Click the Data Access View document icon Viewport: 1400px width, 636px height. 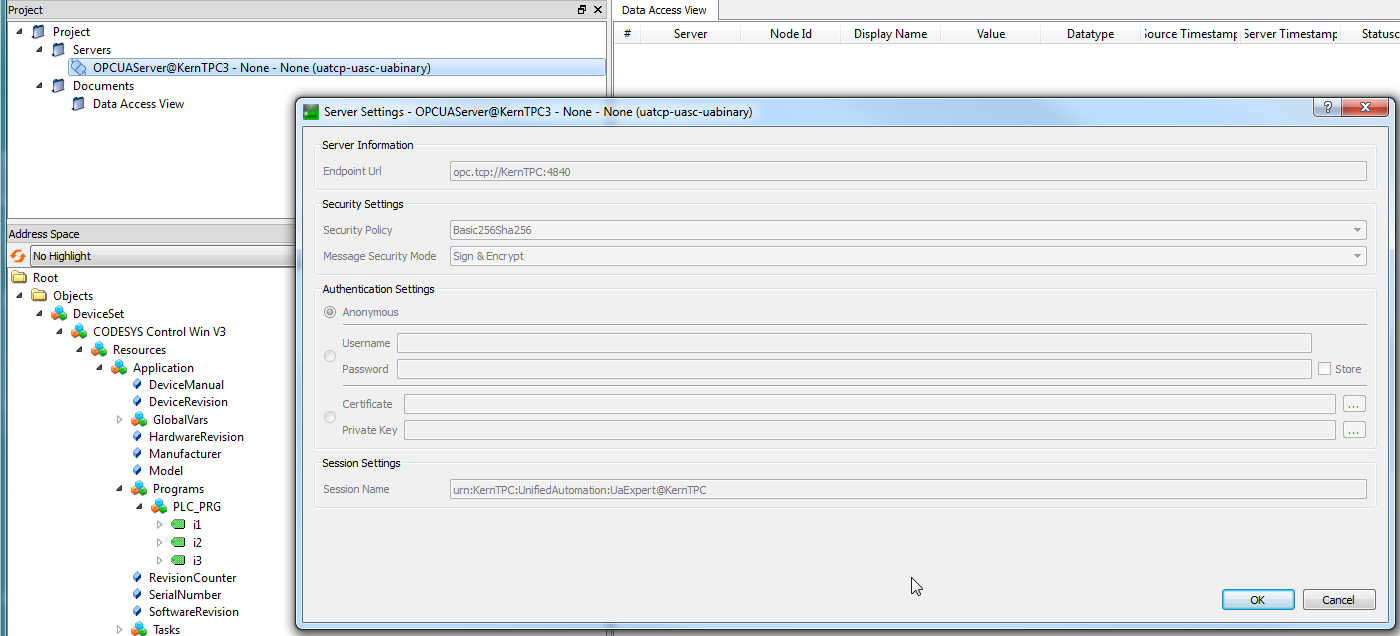(79, 104)
